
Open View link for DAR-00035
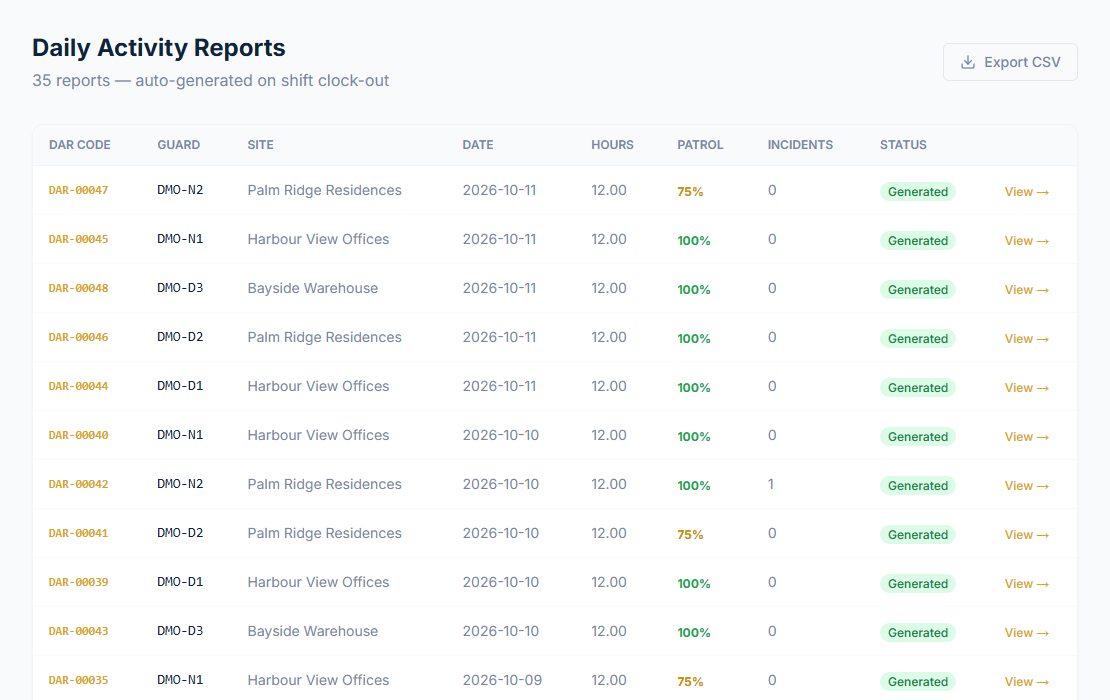[x=1026, y=682]
